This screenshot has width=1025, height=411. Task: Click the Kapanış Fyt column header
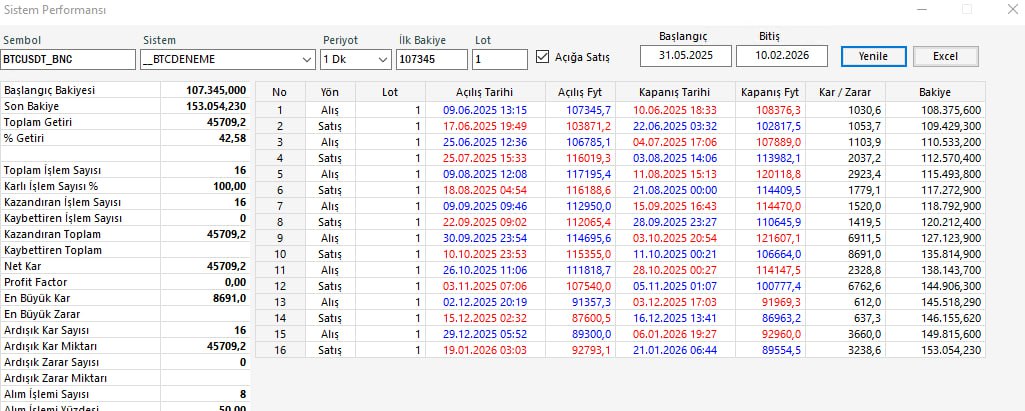(769, 92)
